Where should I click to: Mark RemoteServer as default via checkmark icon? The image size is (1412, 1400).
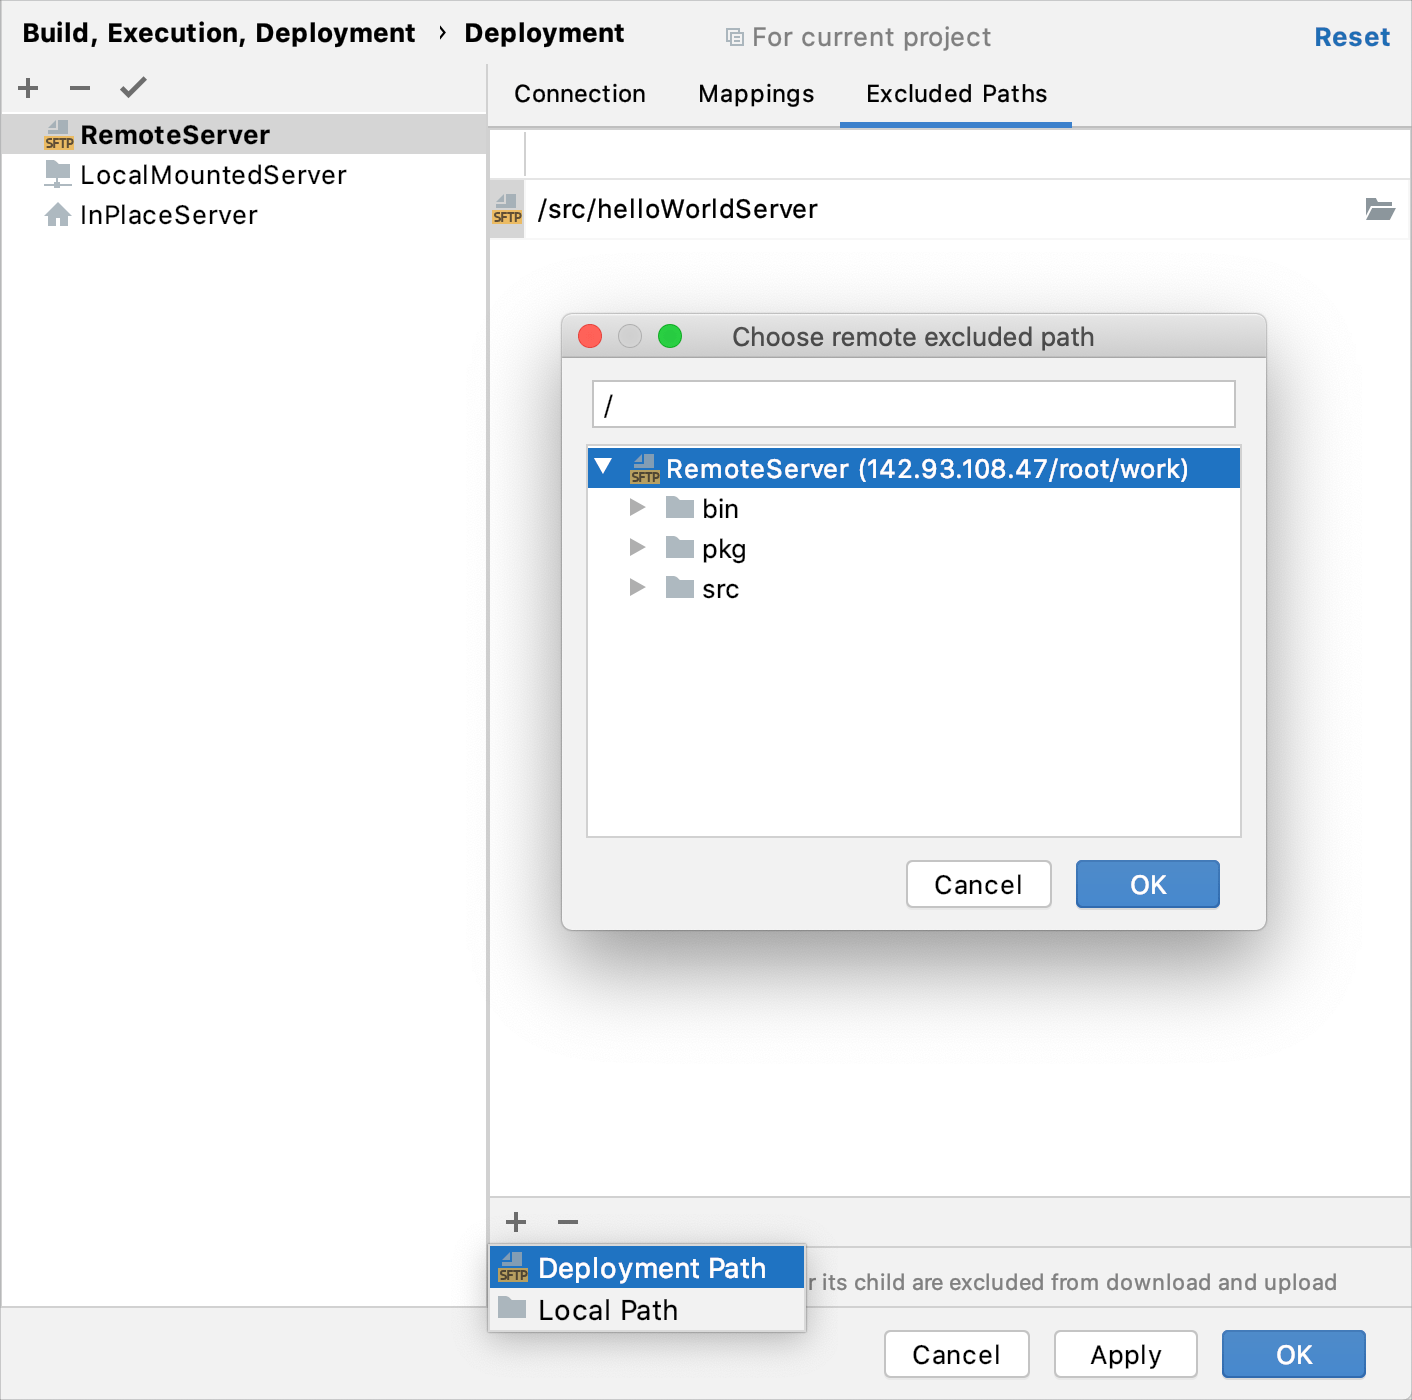(x=132, y=88)
